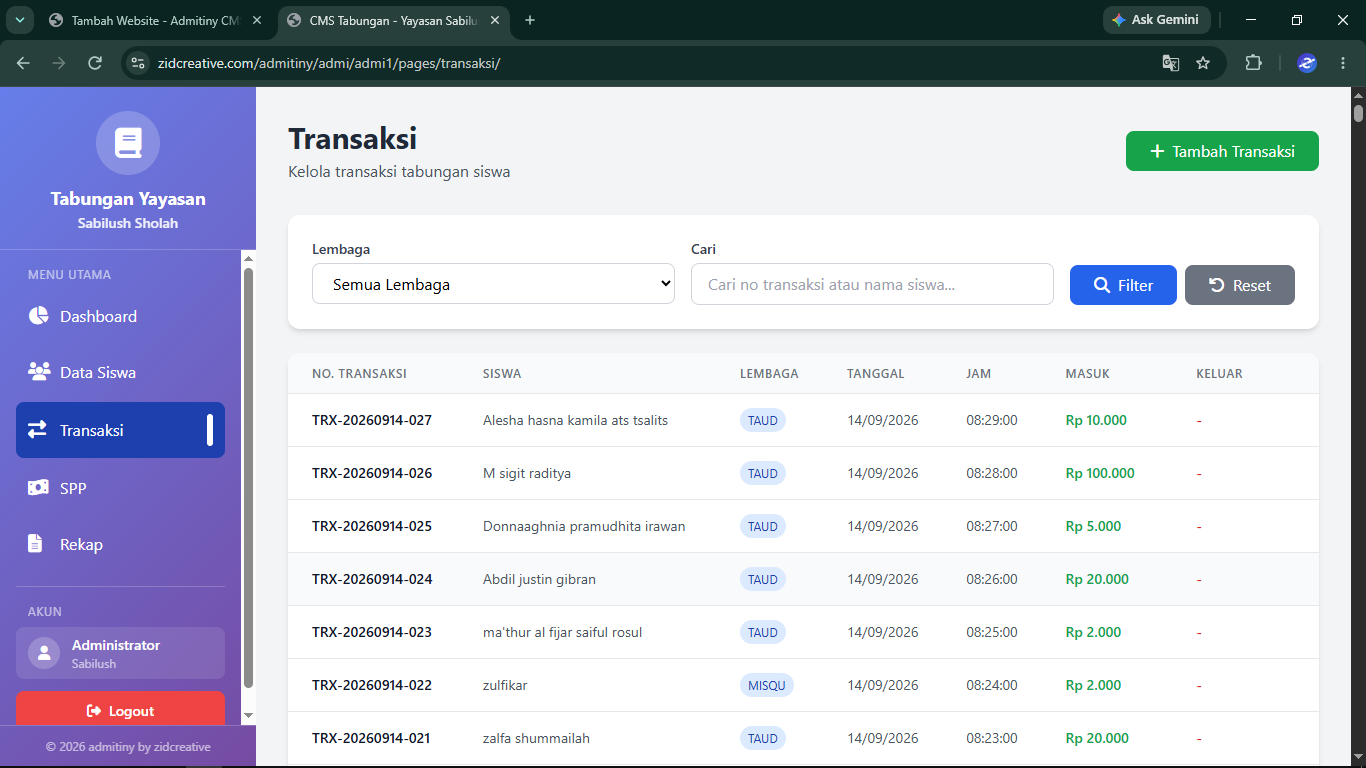The width and height of the screenshot is (1366, 768).
Task: Click the Dashboard pie chart icon
Action: tap(38, 316)
